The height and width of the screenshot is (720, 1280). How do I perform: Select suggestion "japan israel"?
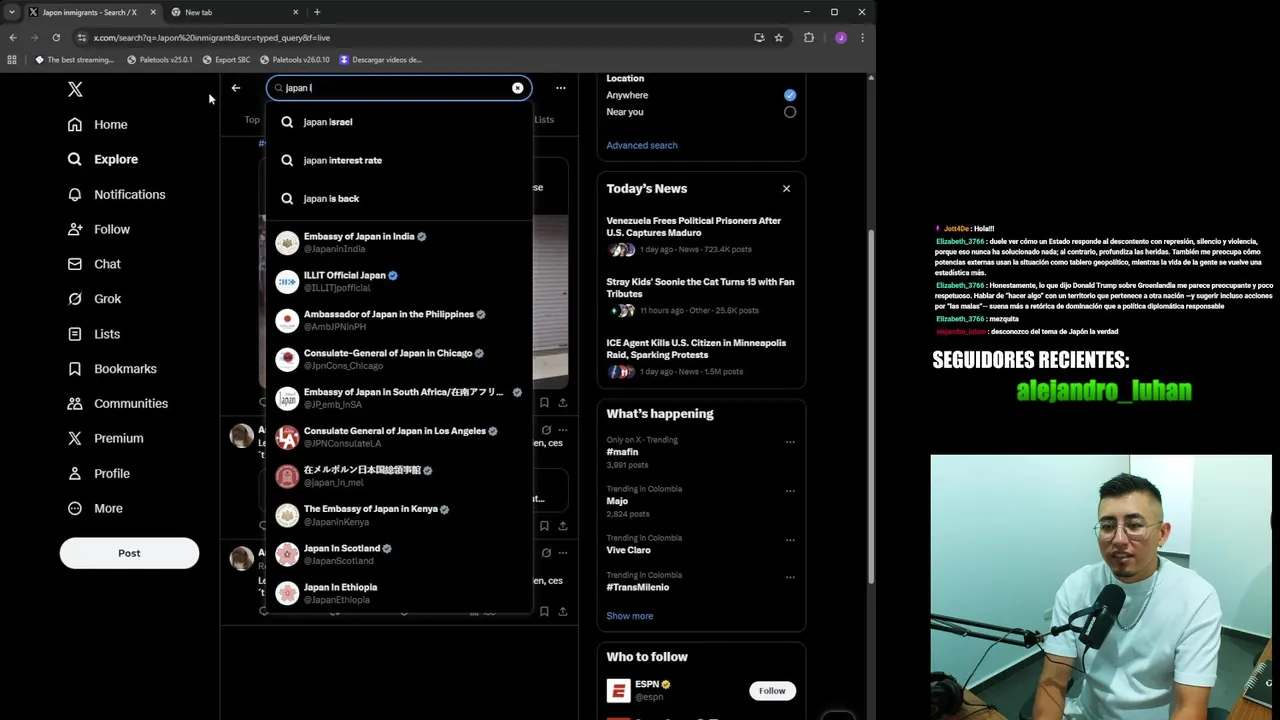click(398, 122)
